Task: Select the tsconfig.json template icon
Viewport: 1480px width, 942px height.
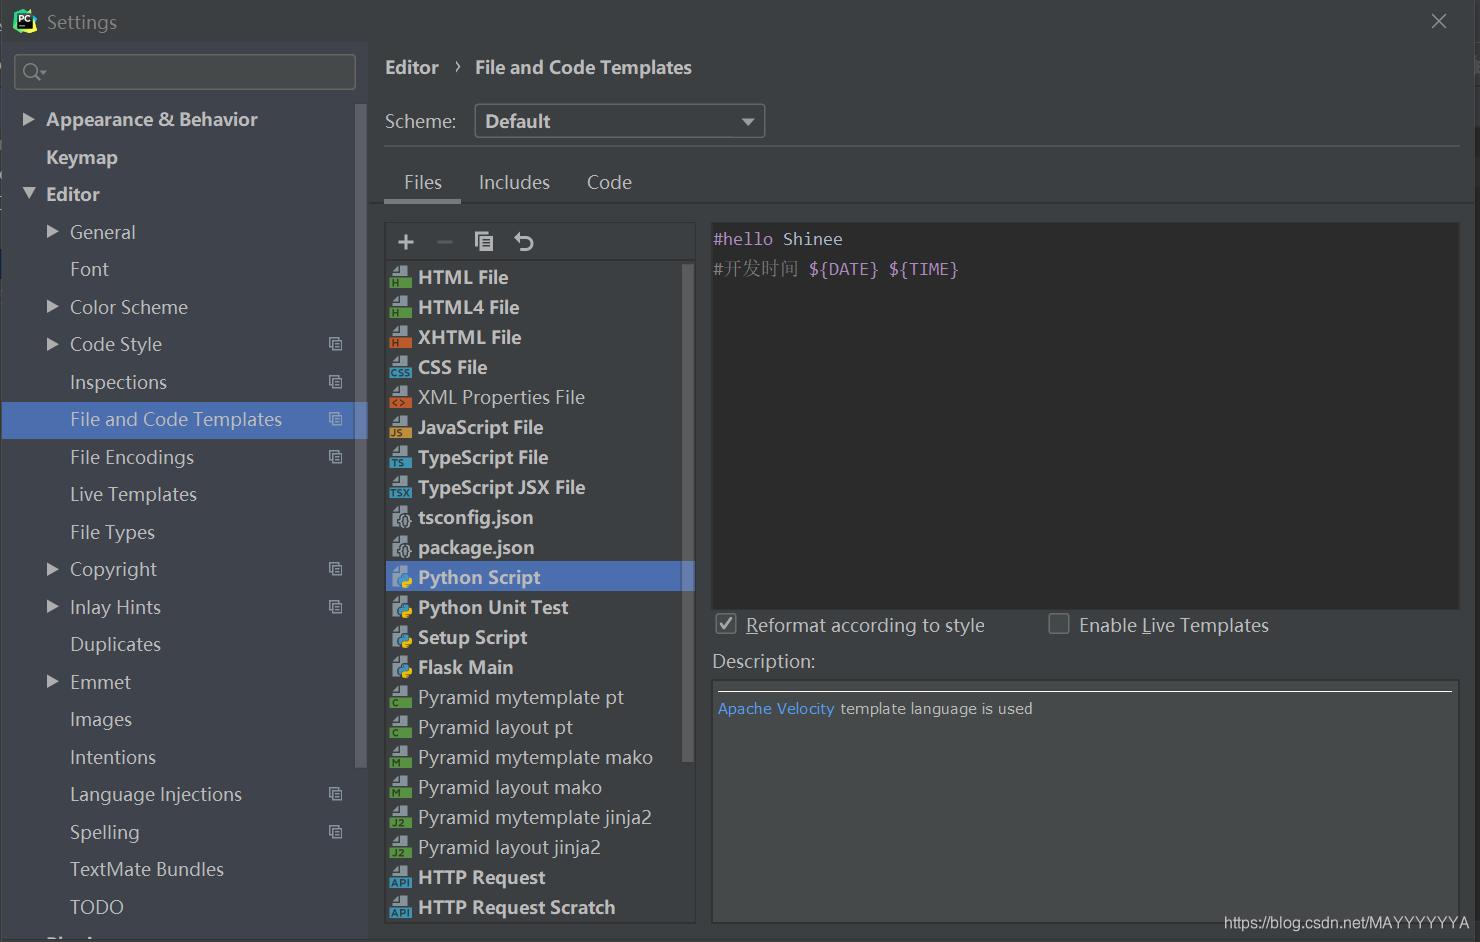Action: click(401, 517)
